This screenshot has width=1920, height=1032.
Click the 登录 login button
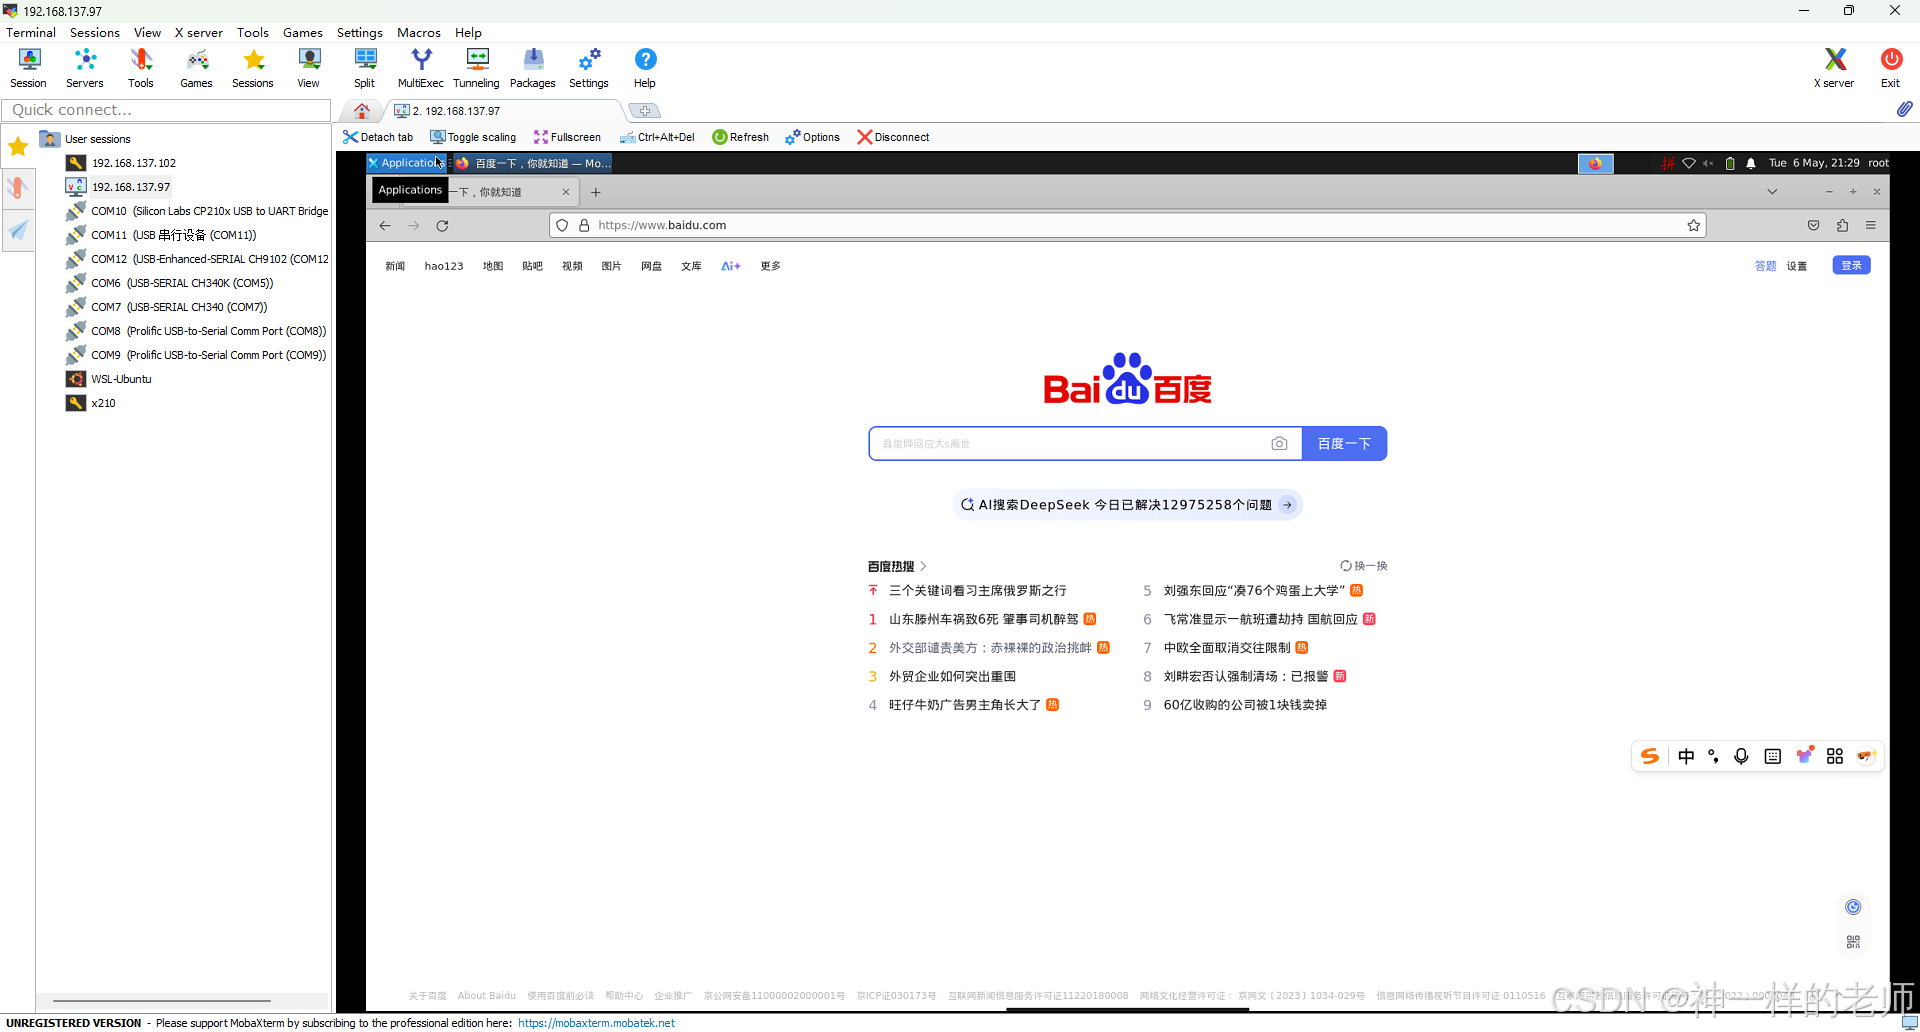(x=1851, y=265)
